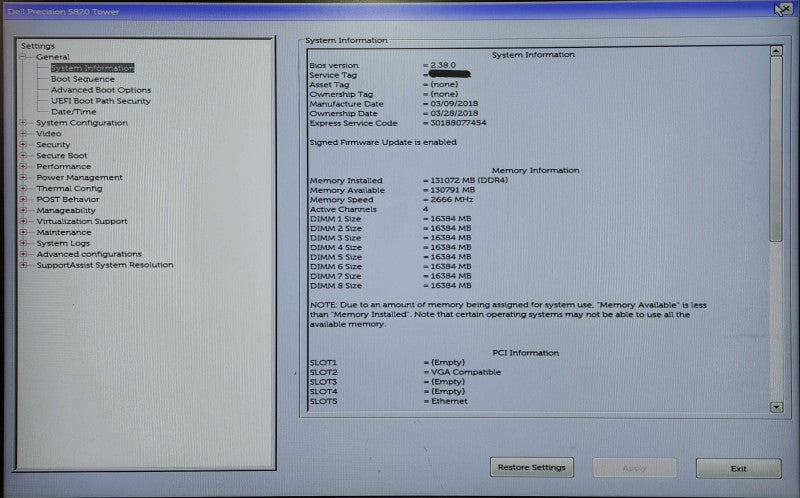This screenshot has height=498, width=800.
Task: Click the Restore Settings button
Action: [x=532, y=467]
